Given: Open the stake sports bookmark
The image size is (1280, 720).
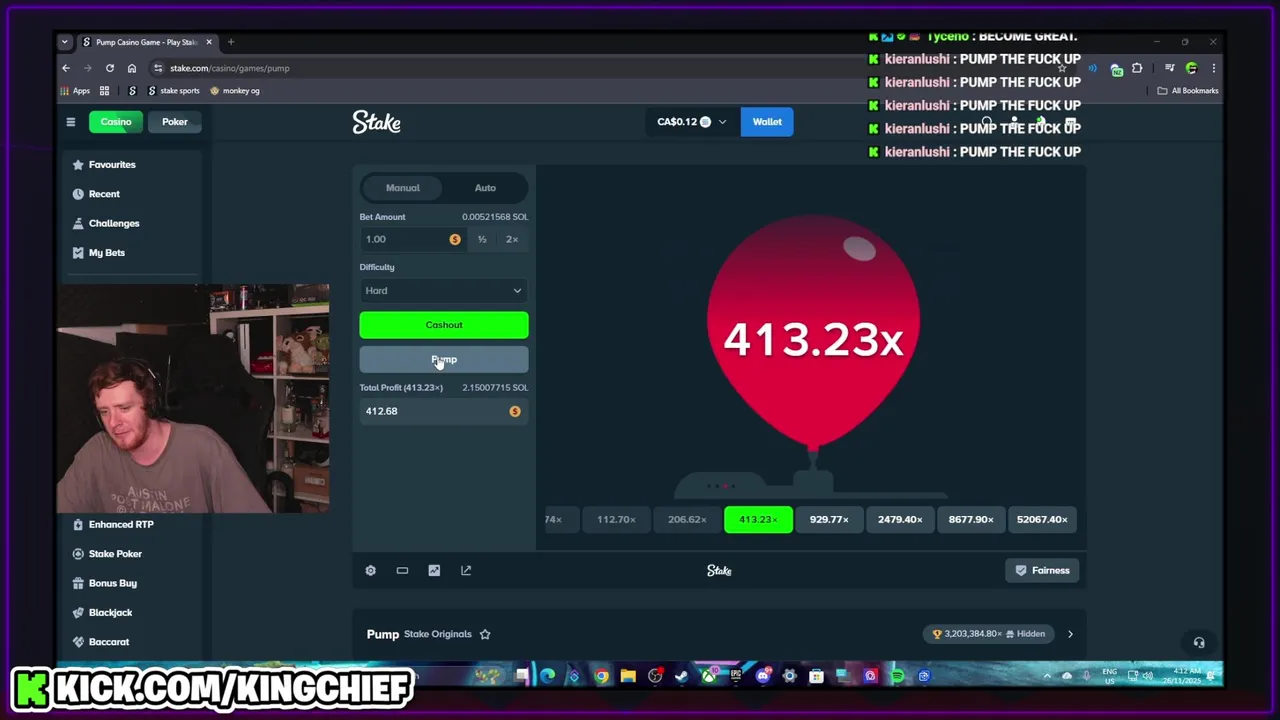Looking at the screenshot, I should coord(173,91).
